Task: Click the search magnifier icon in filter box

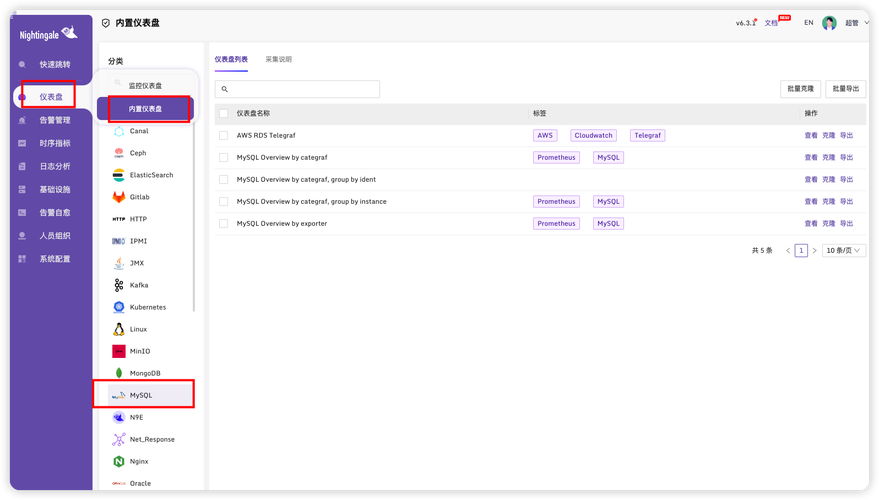Action: point(225,89)
